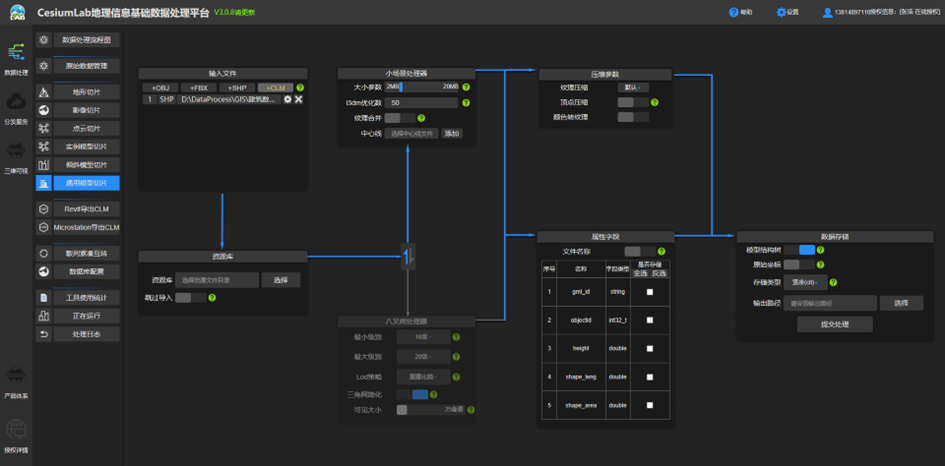945x466 pixels.
Task: Click the 提交处理 submit button
Action: coord(835,324)
